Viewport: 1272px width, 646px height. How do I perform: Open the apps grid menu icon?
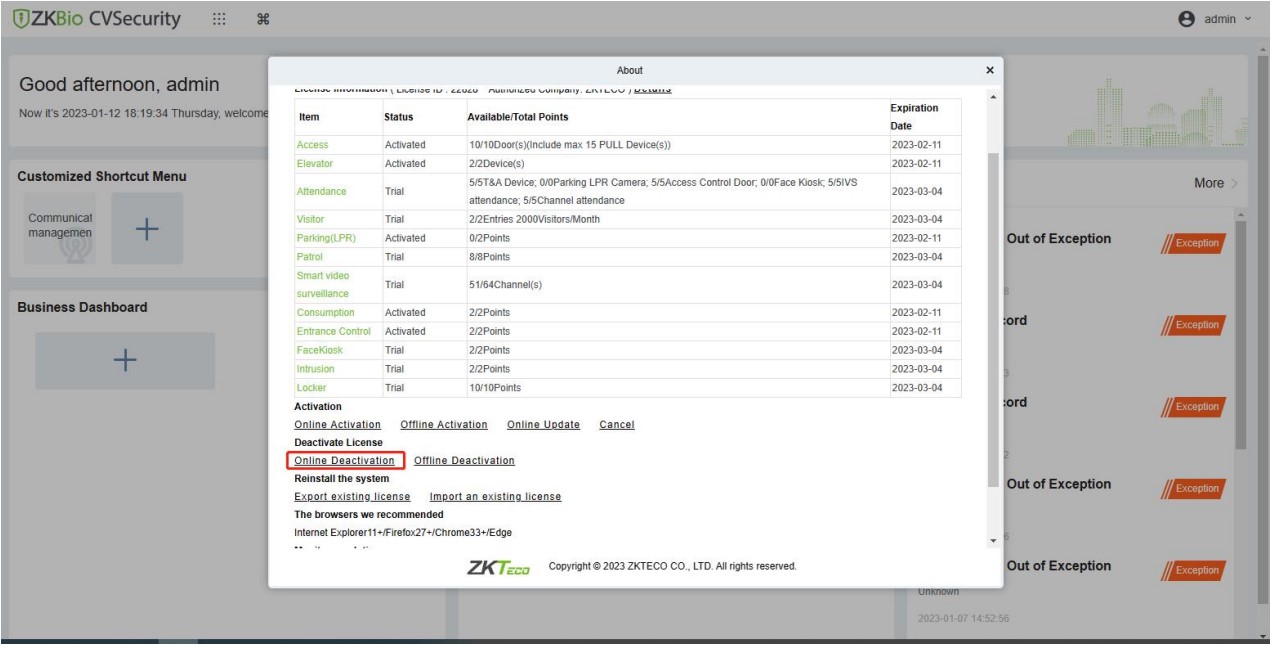[220, 19]
